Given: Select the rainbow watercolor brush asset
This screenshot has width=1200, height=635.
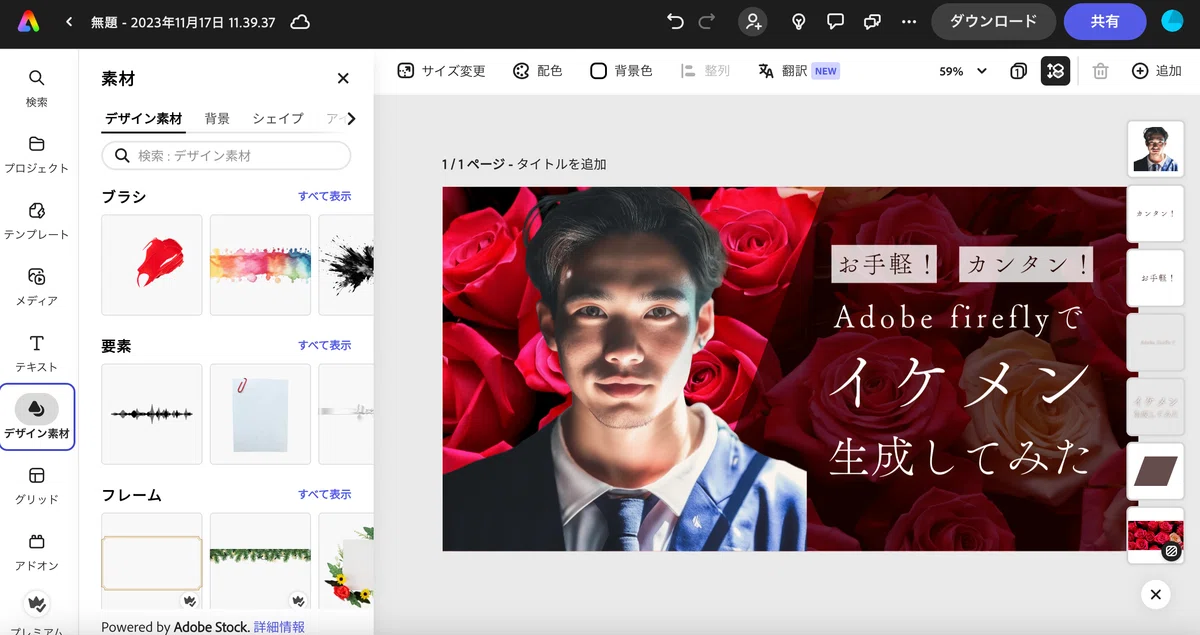Looking at the screenshot, I should pyautogui.click(x=260, y=265).
